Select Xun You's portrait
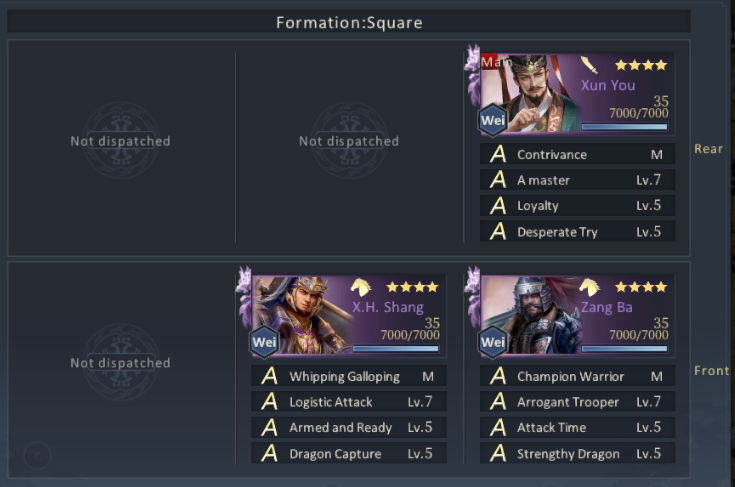The height and width of the screenshot is (487, 735). tap(530, 94)
